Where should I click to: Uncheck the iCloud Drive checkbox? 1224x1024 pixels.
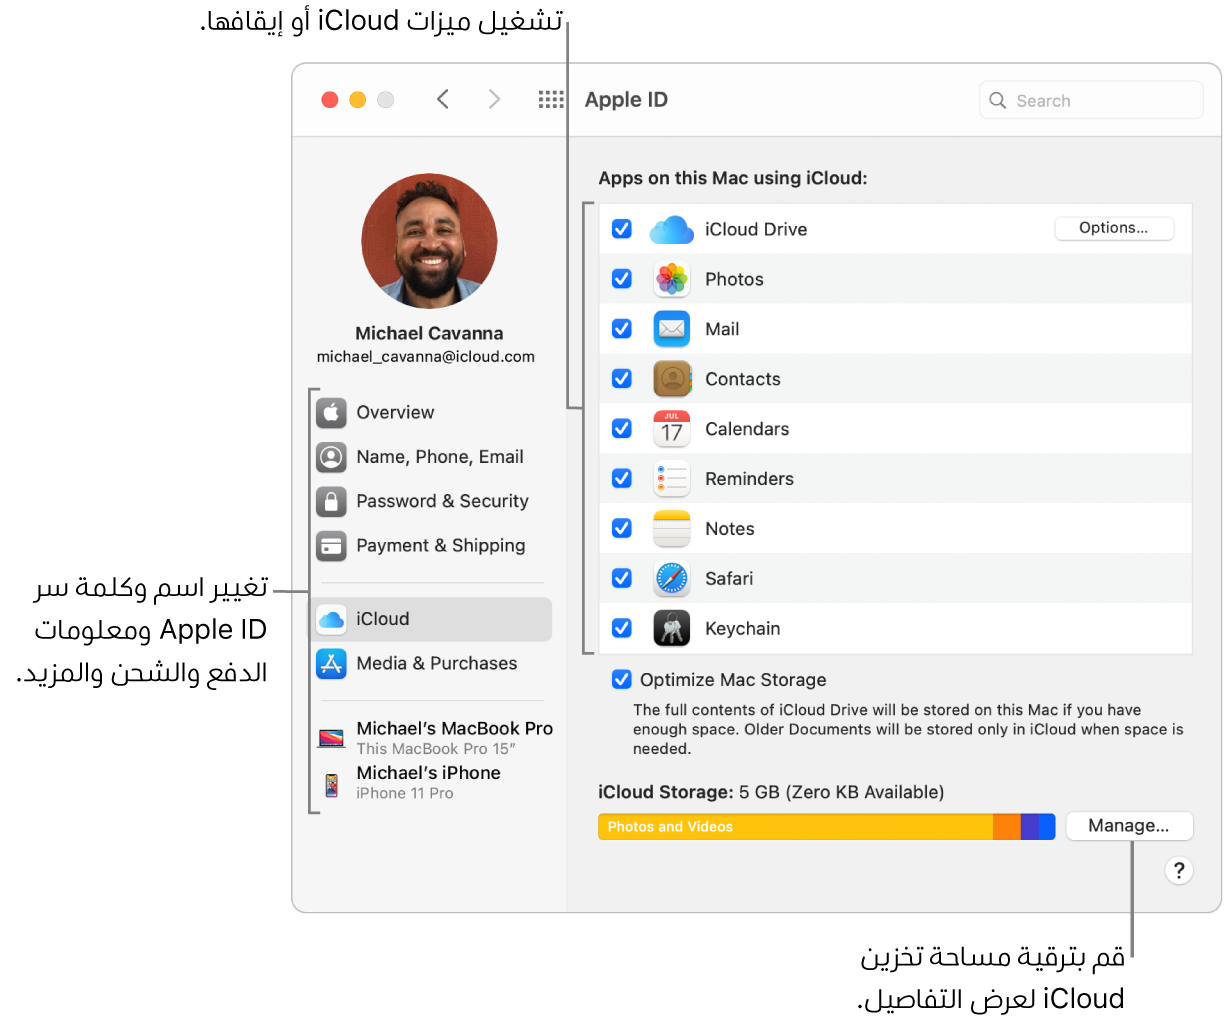point(622,229)
